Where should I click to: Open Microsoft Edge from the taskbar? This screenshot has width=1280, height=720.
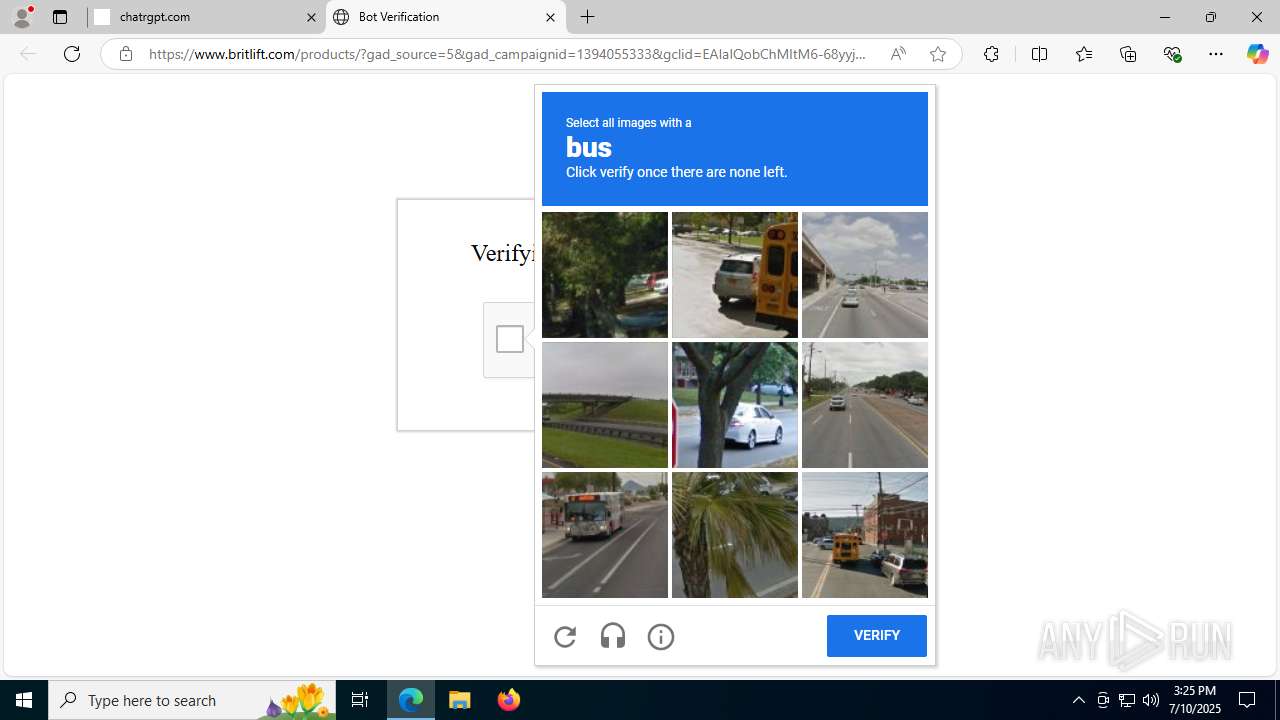(x=411, y=700)
